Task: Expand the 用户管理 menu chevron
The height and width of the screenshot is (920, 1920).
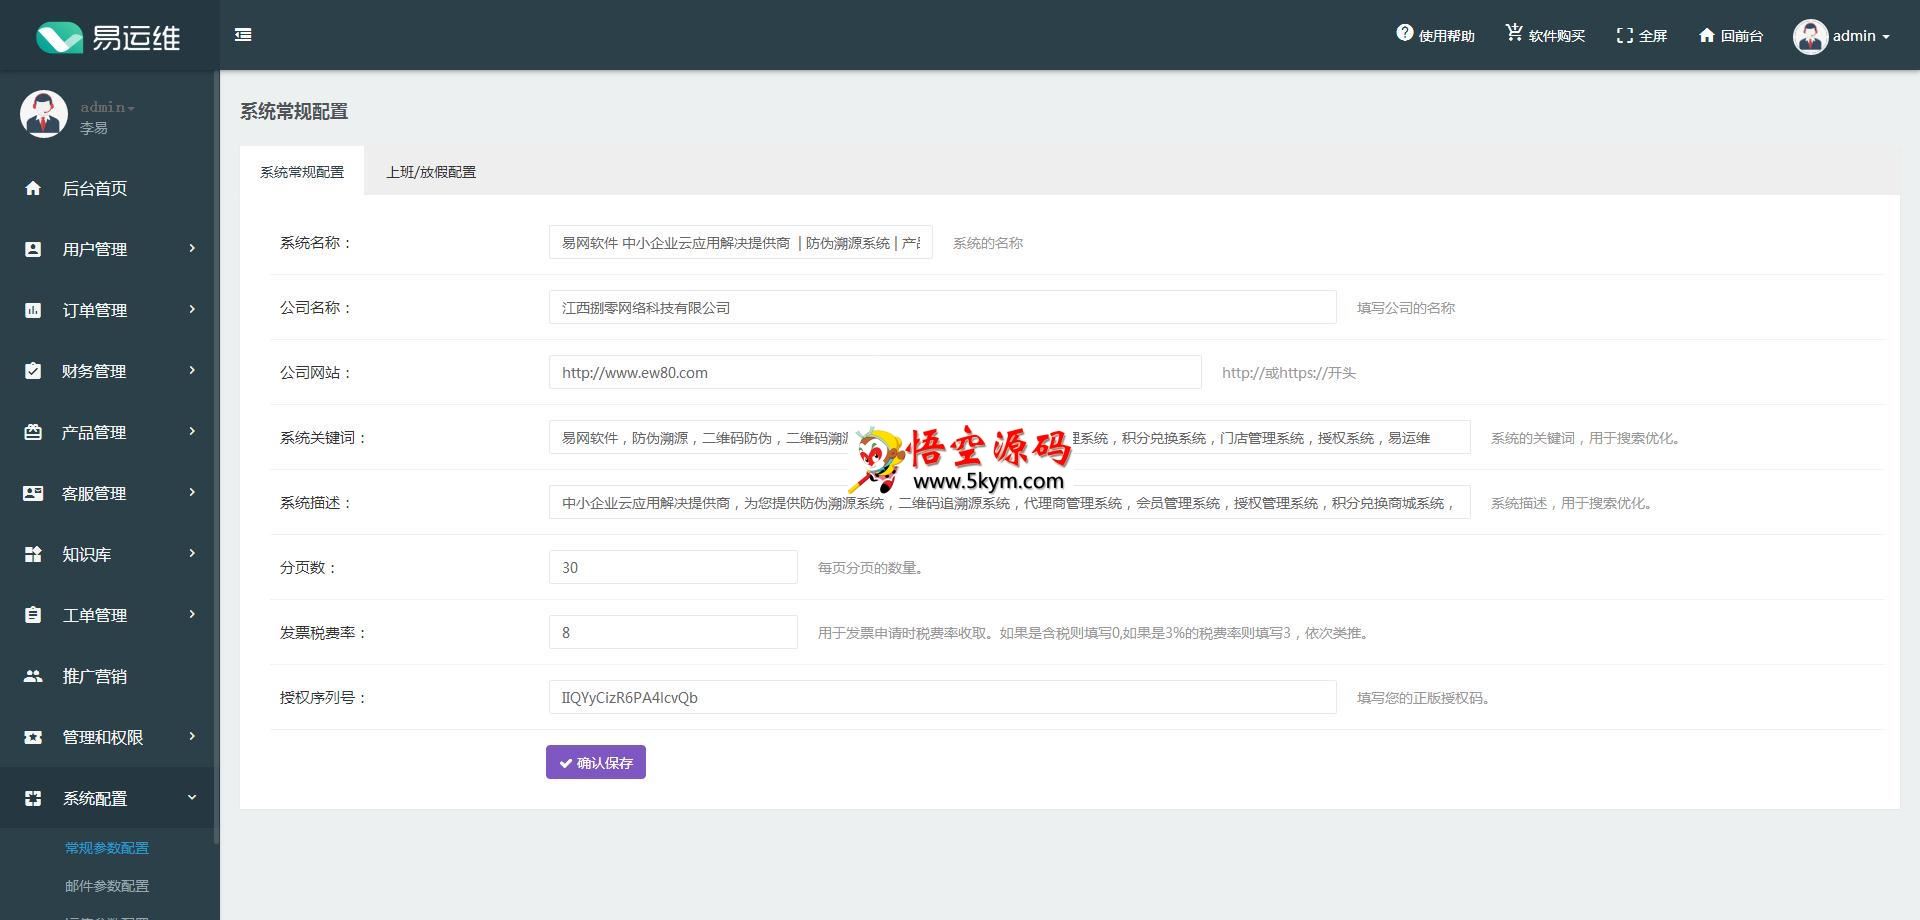Action: coord(192,248)
